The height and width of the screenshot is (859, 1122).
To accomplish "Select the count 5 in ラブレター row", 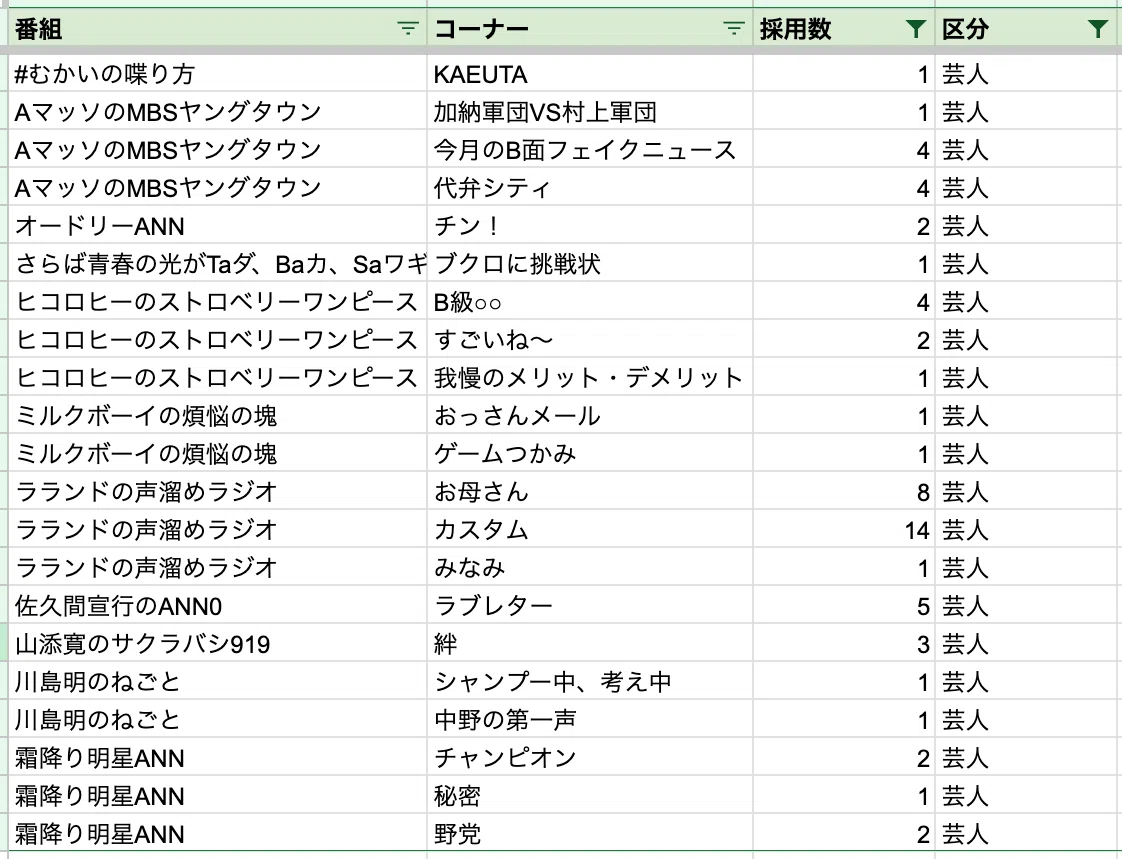I will point(844,606).
